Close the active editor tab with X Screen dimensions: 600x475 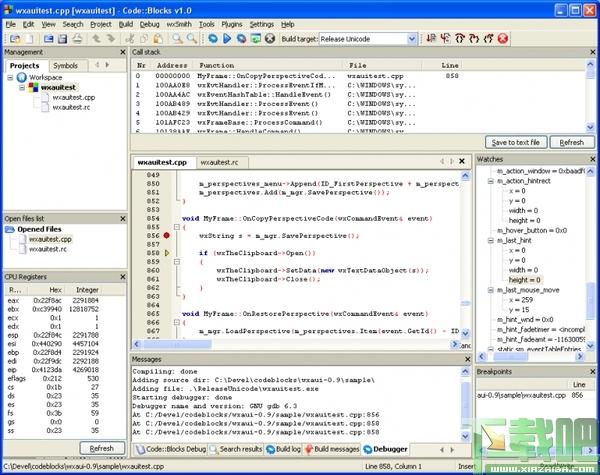coord(462,161)
